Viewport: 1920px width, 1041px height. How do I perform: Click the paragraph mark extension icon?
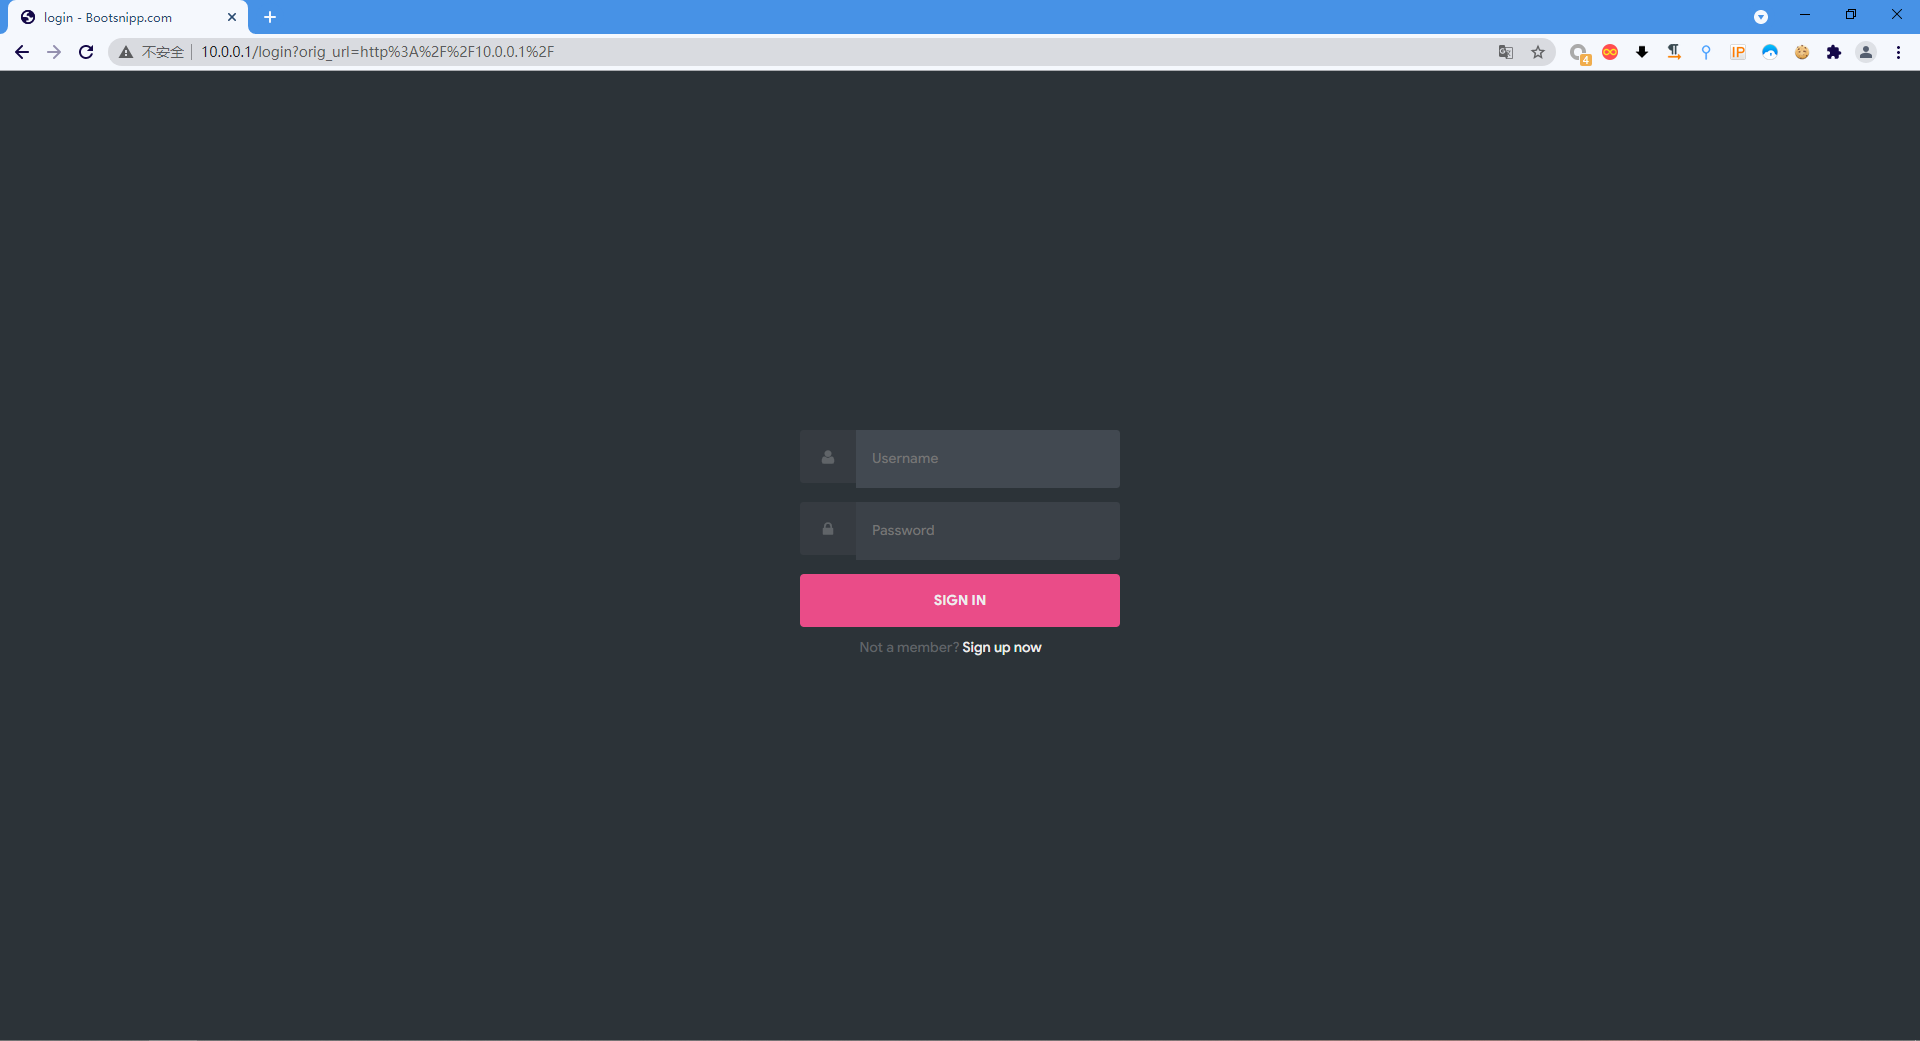[x=1674, y=52]
